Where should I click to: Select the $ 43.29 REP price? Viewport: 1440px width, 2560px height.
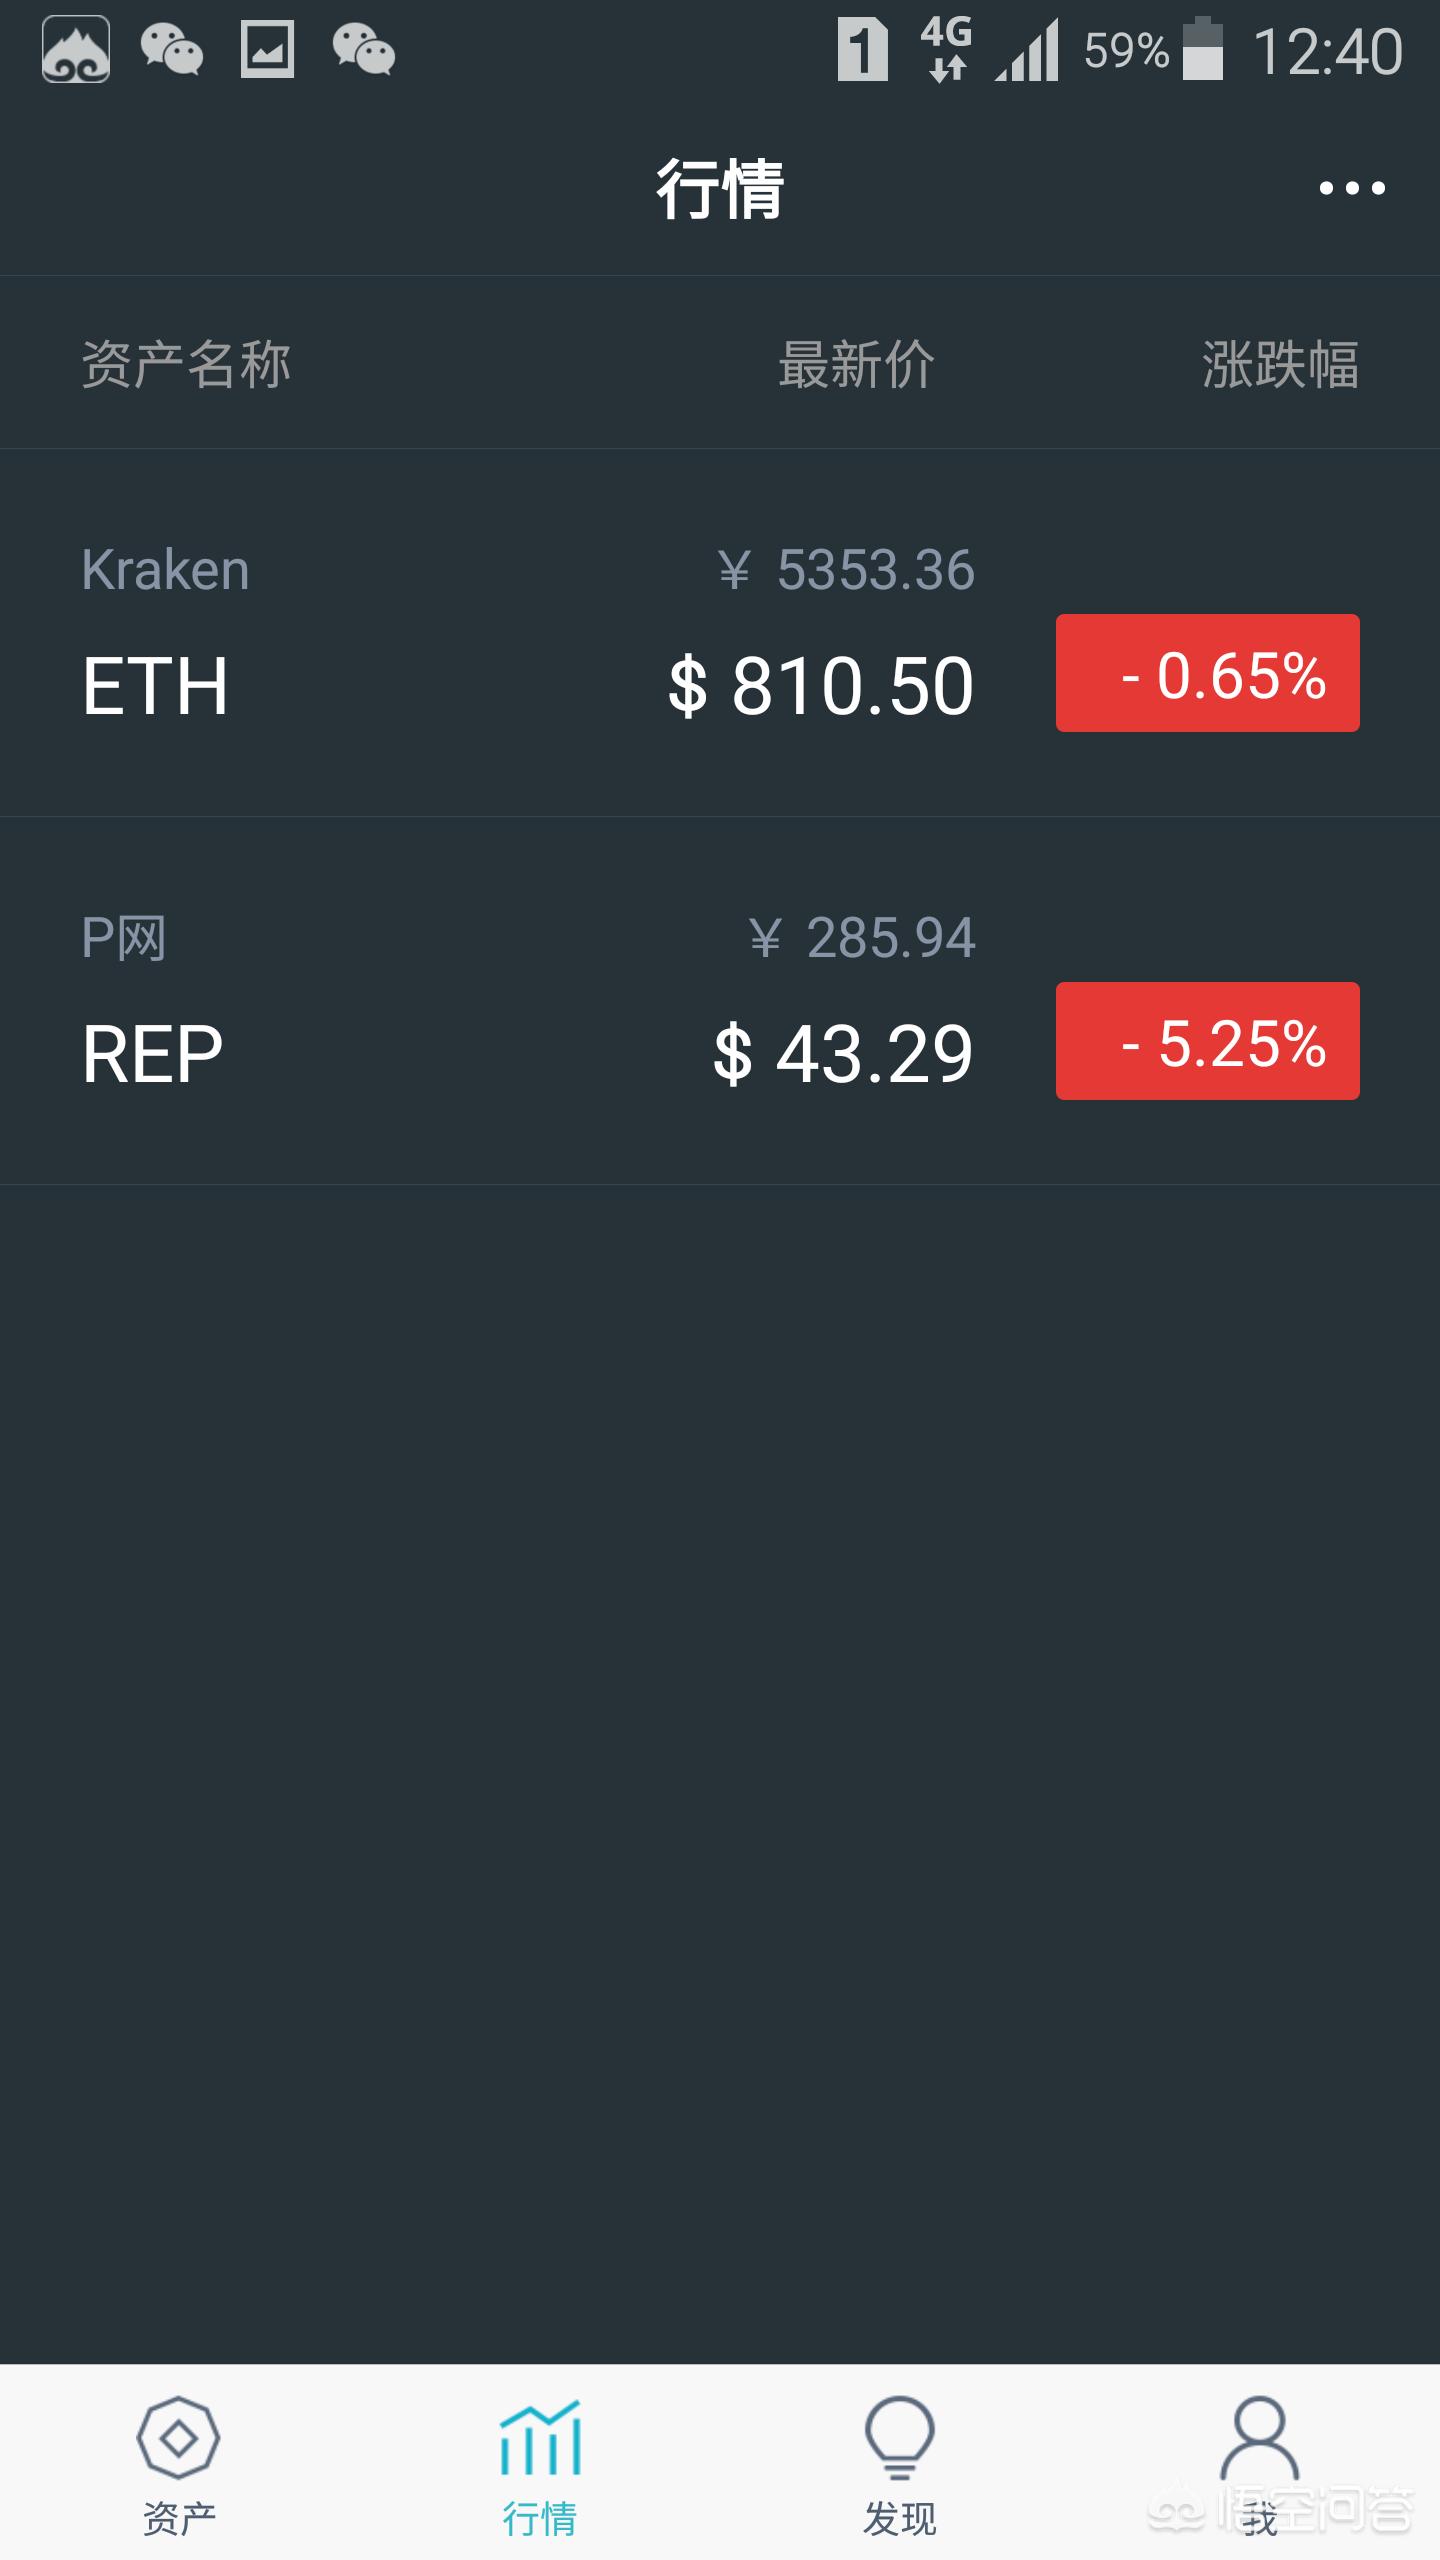pyautogui.click(x=843, y=1054)
